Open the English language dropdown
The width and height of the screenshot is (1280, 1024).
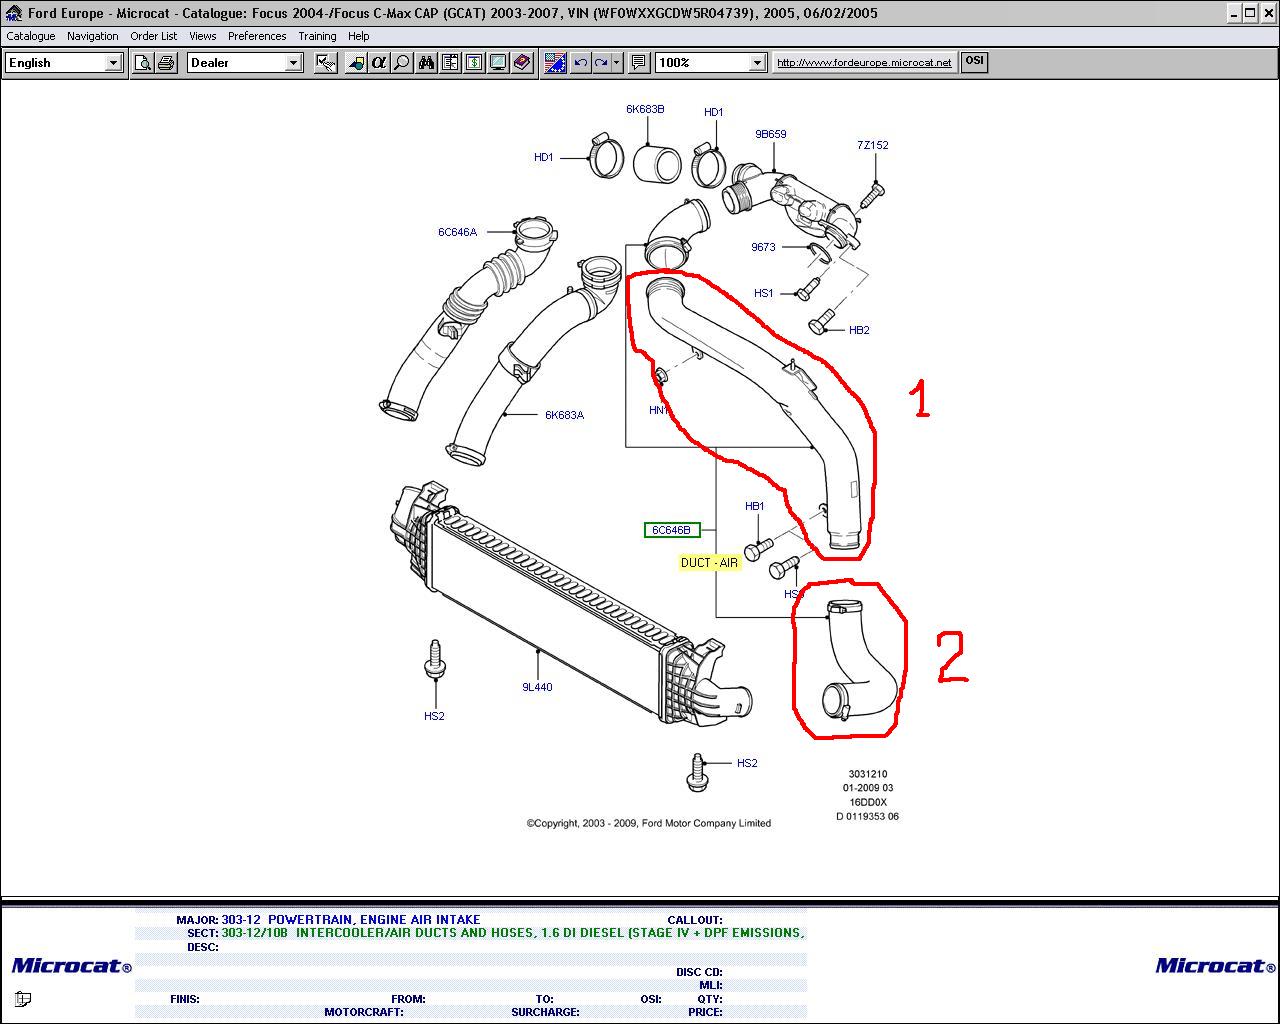point(113,63)
